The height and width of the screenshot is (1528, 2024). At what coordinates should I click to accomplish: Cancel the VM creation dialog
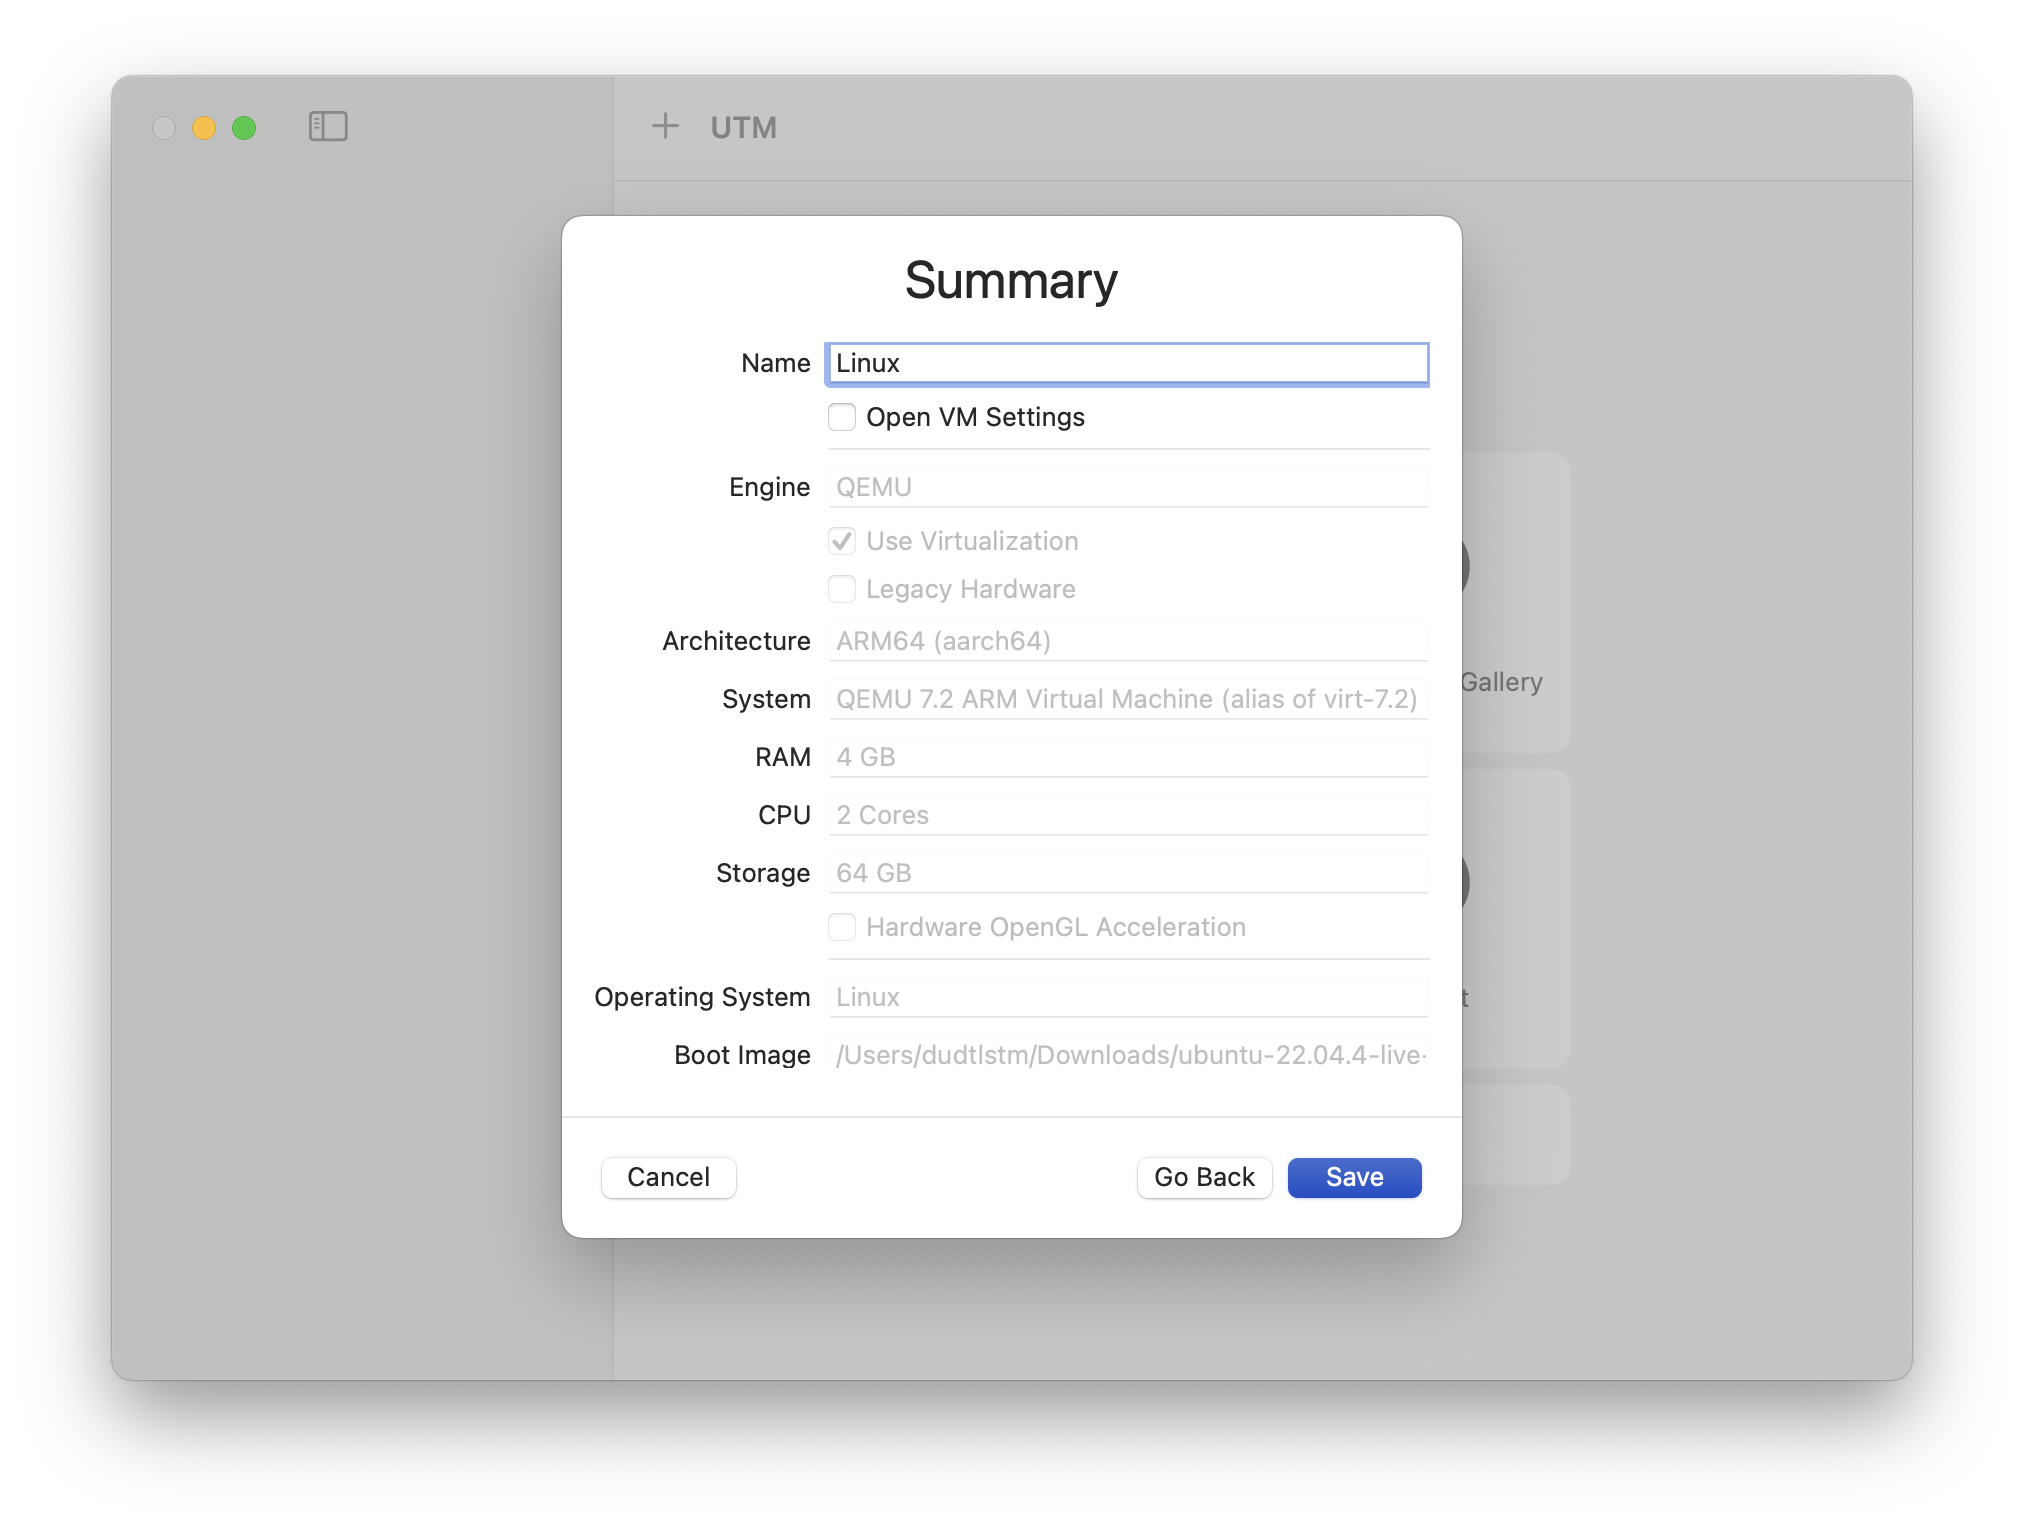point(668,1177)
